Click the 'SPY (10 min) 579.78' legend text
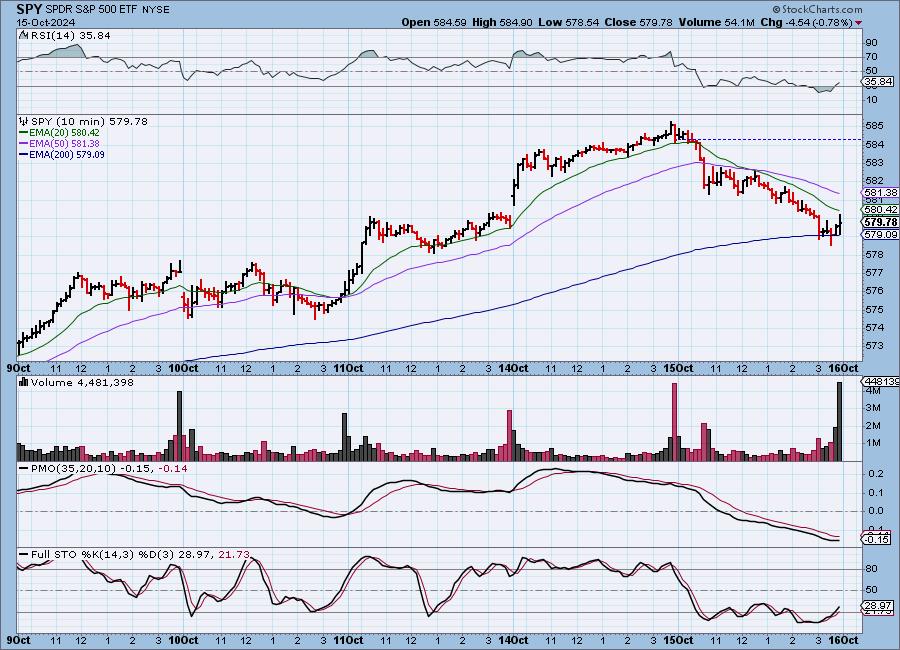The width and height of the screenshot is (900, 650). tap(90, 121)
